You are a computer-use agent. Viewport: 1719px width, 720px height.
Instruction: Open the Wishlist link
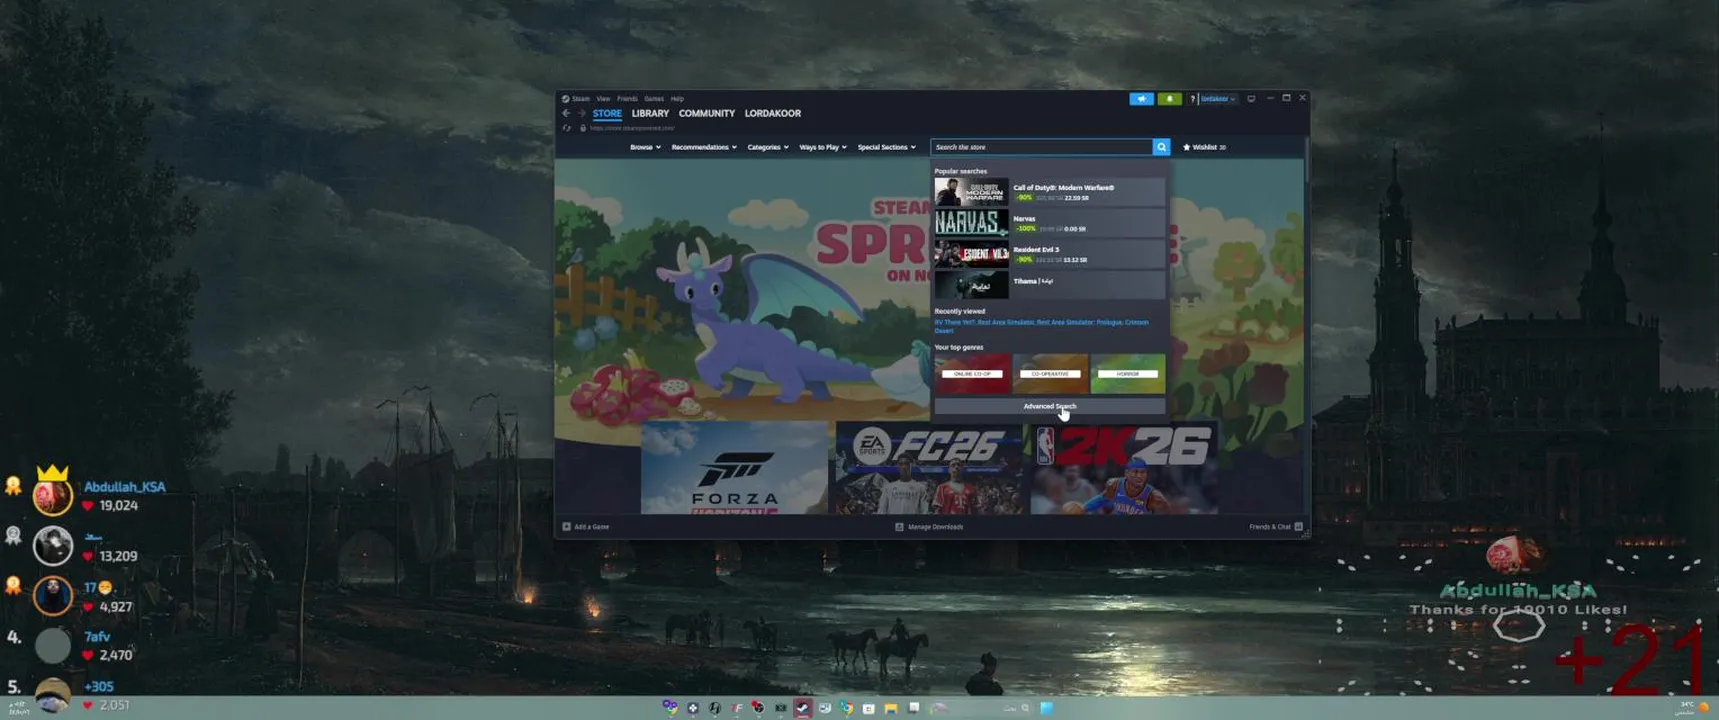[x=1205, y=147]
